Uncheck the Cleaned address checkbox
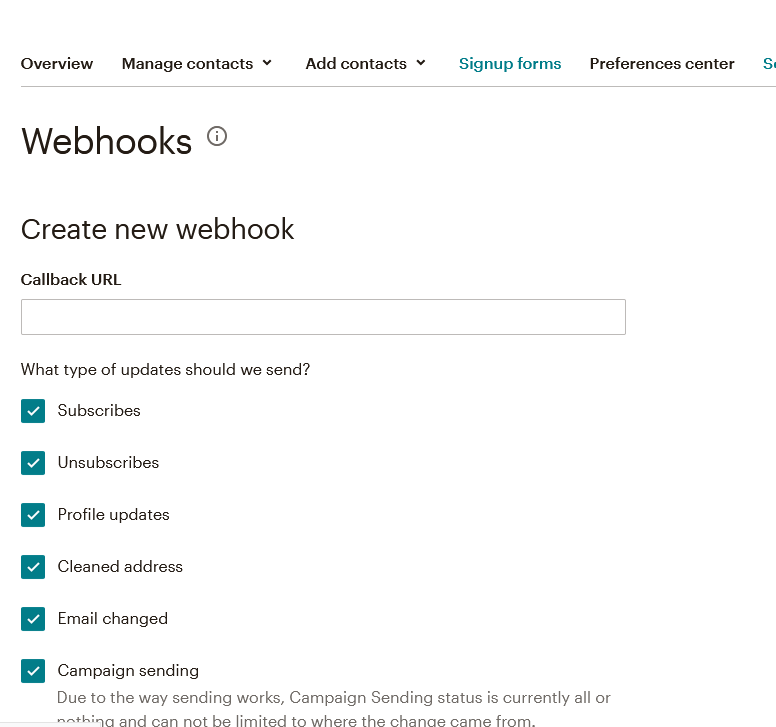 pyautogui.click(x=33, y=567)
